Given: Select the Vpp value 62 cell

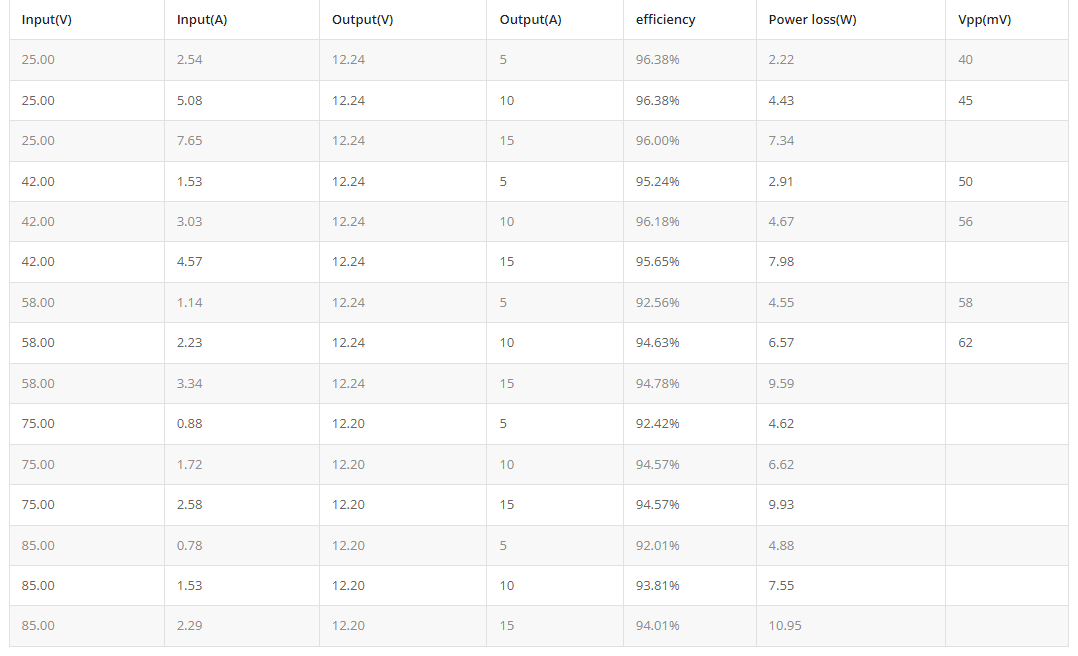Looking at the screenshot, I should click(965, 343).
